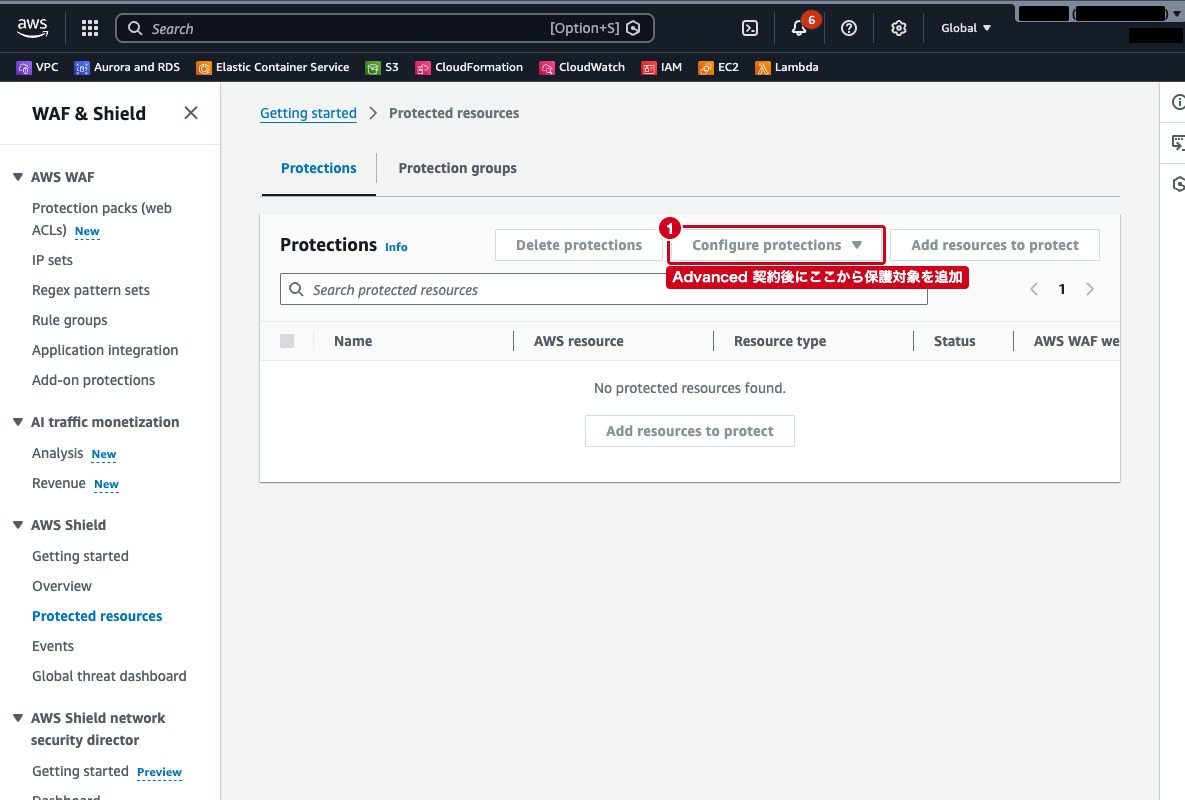Open the CloudFormation shortcut
This screenshot has height=800, width=1185.
coord(469,67)
